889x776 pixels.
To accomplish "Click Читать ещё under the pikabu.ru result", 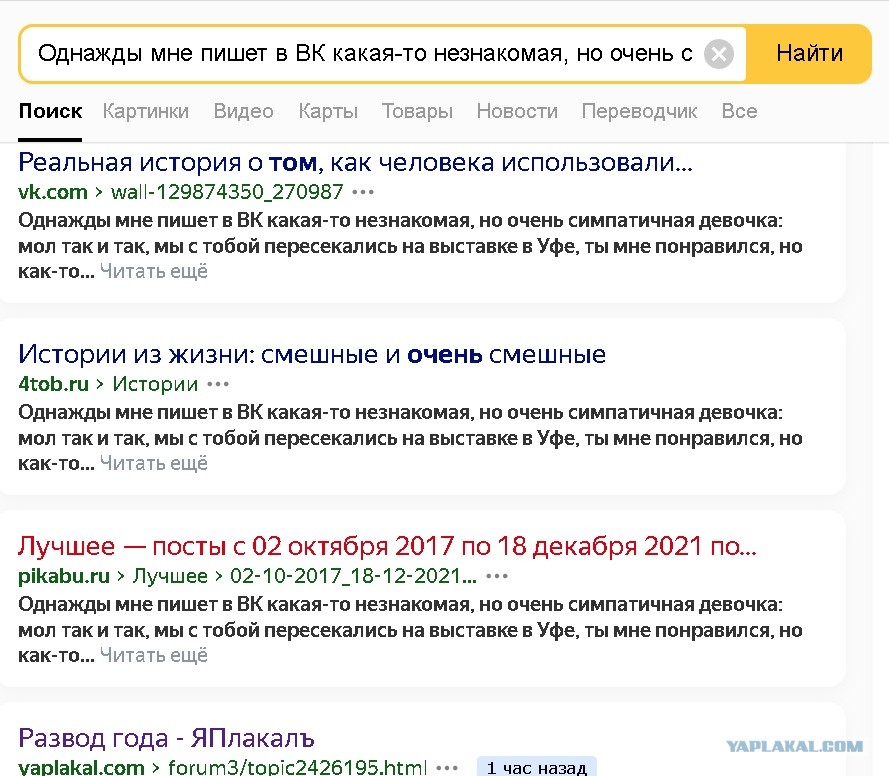I will coord(154,655).
